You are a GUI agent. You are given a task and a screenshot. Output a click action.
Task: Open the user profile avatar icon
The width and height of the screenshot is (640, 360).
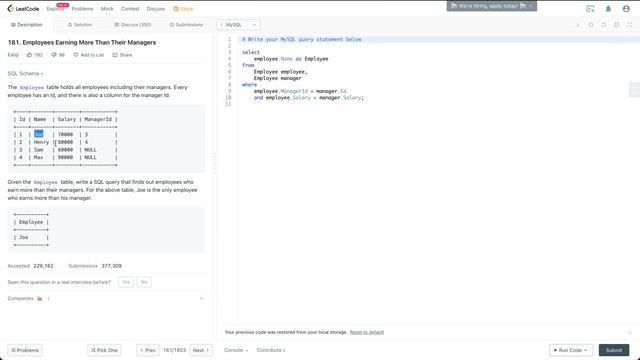tap(626, 9)
